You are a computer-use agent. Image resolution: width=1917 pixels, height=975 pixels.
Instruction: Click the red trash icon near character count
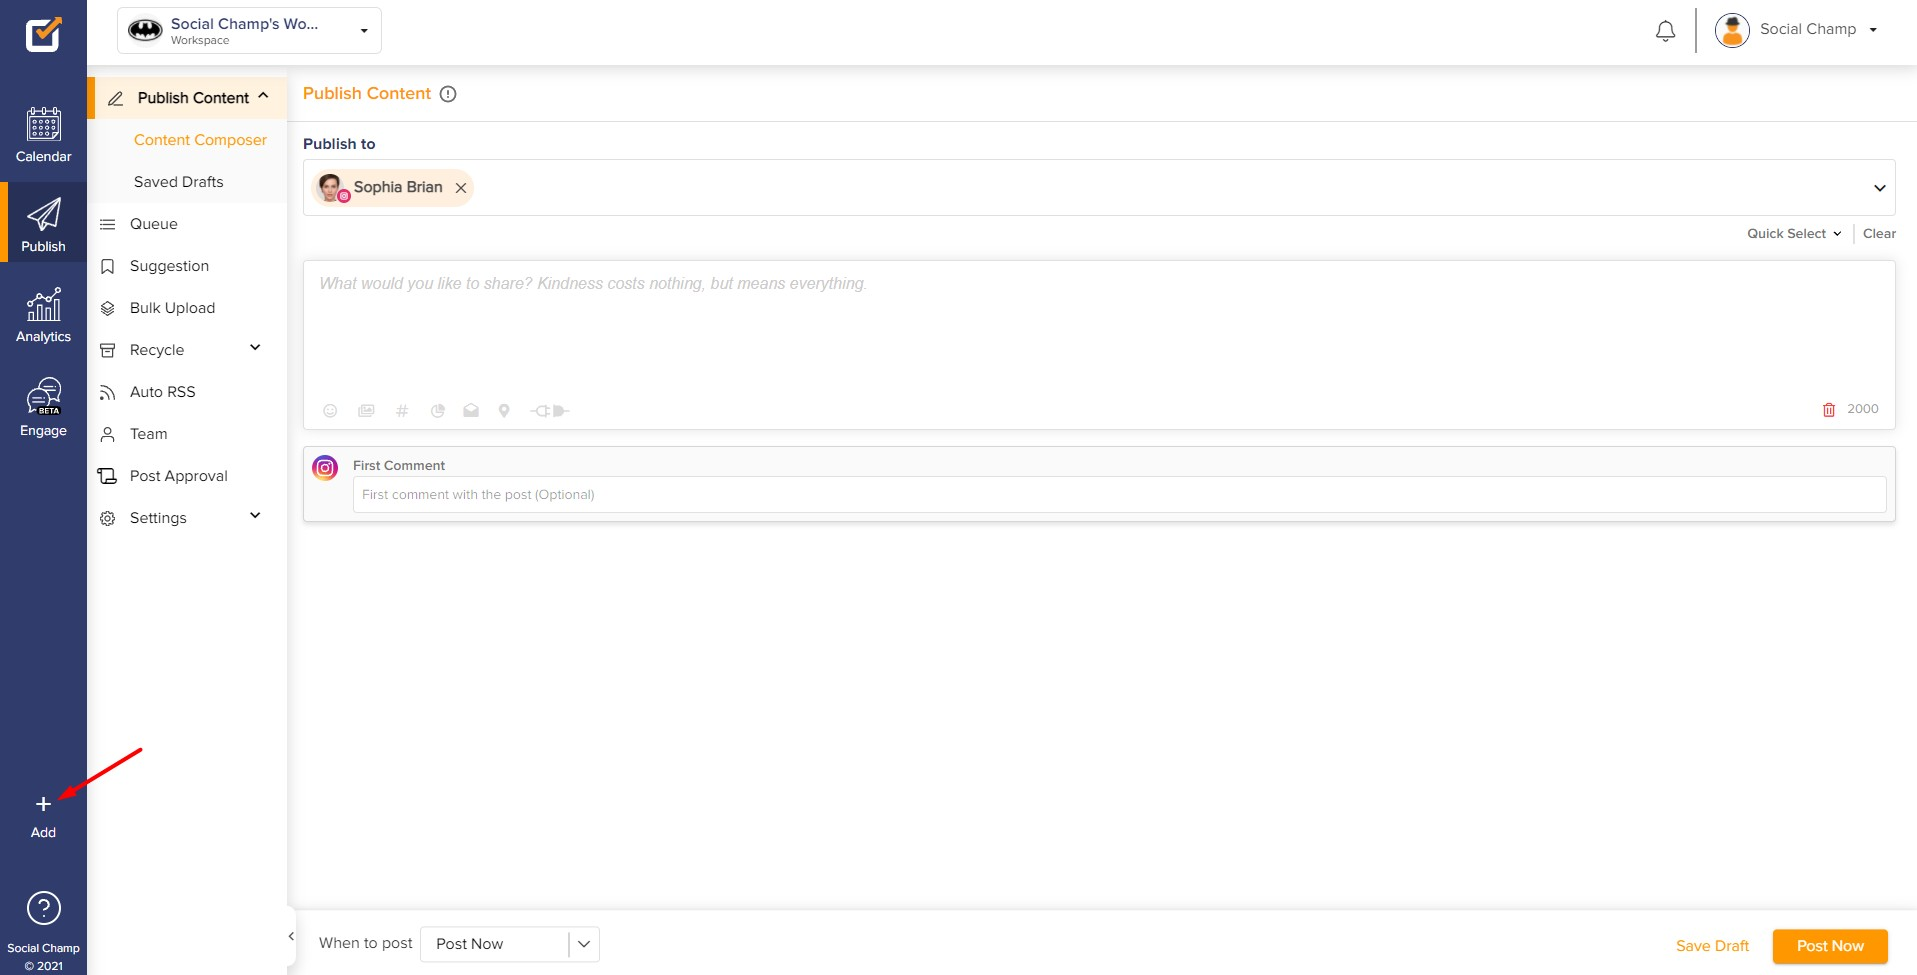click(1829, 409)
